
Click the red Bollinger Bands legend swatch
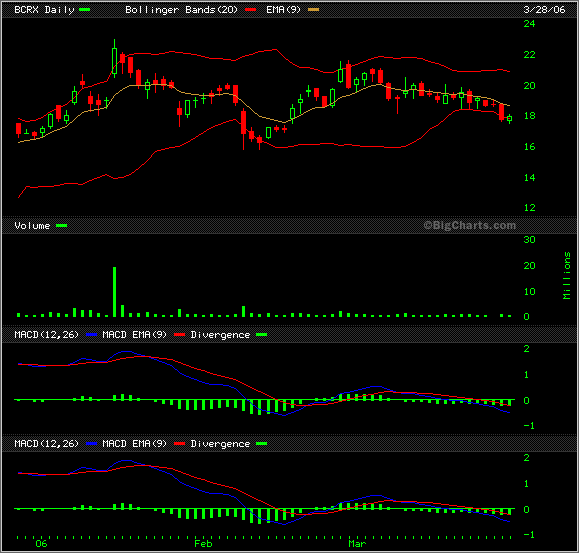(250, 10)
